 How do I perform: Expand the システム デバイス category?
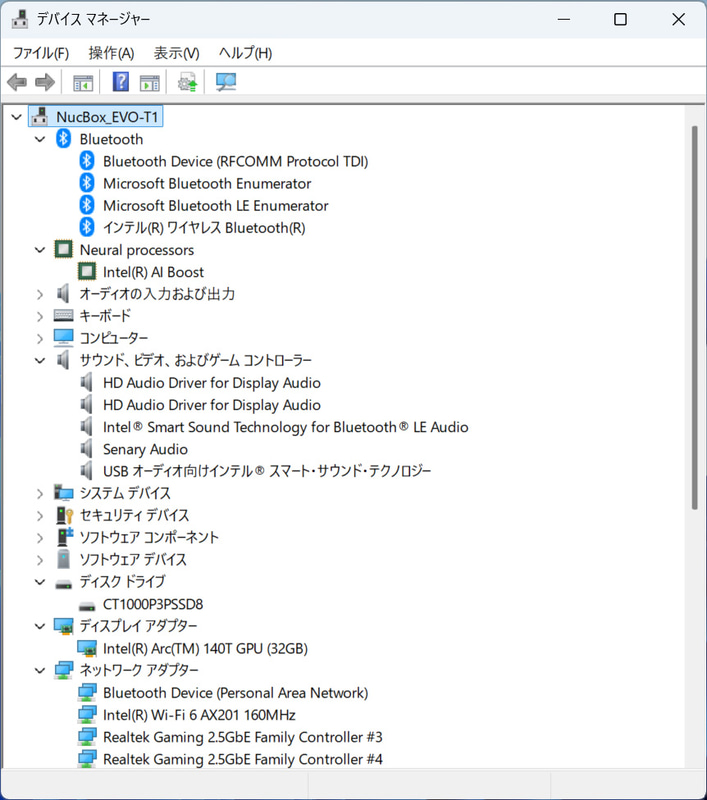tap(40, 493)
